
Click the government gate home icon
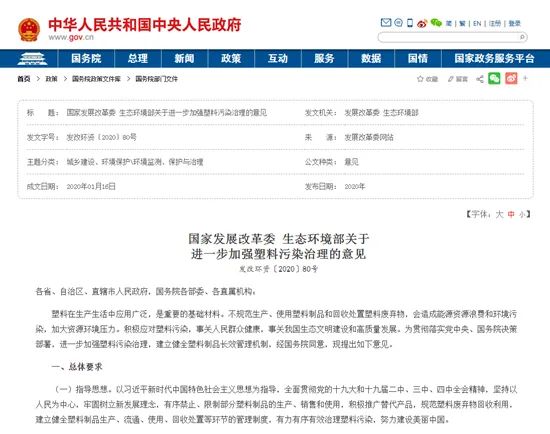pyautogui.click(x=32, y=59)
